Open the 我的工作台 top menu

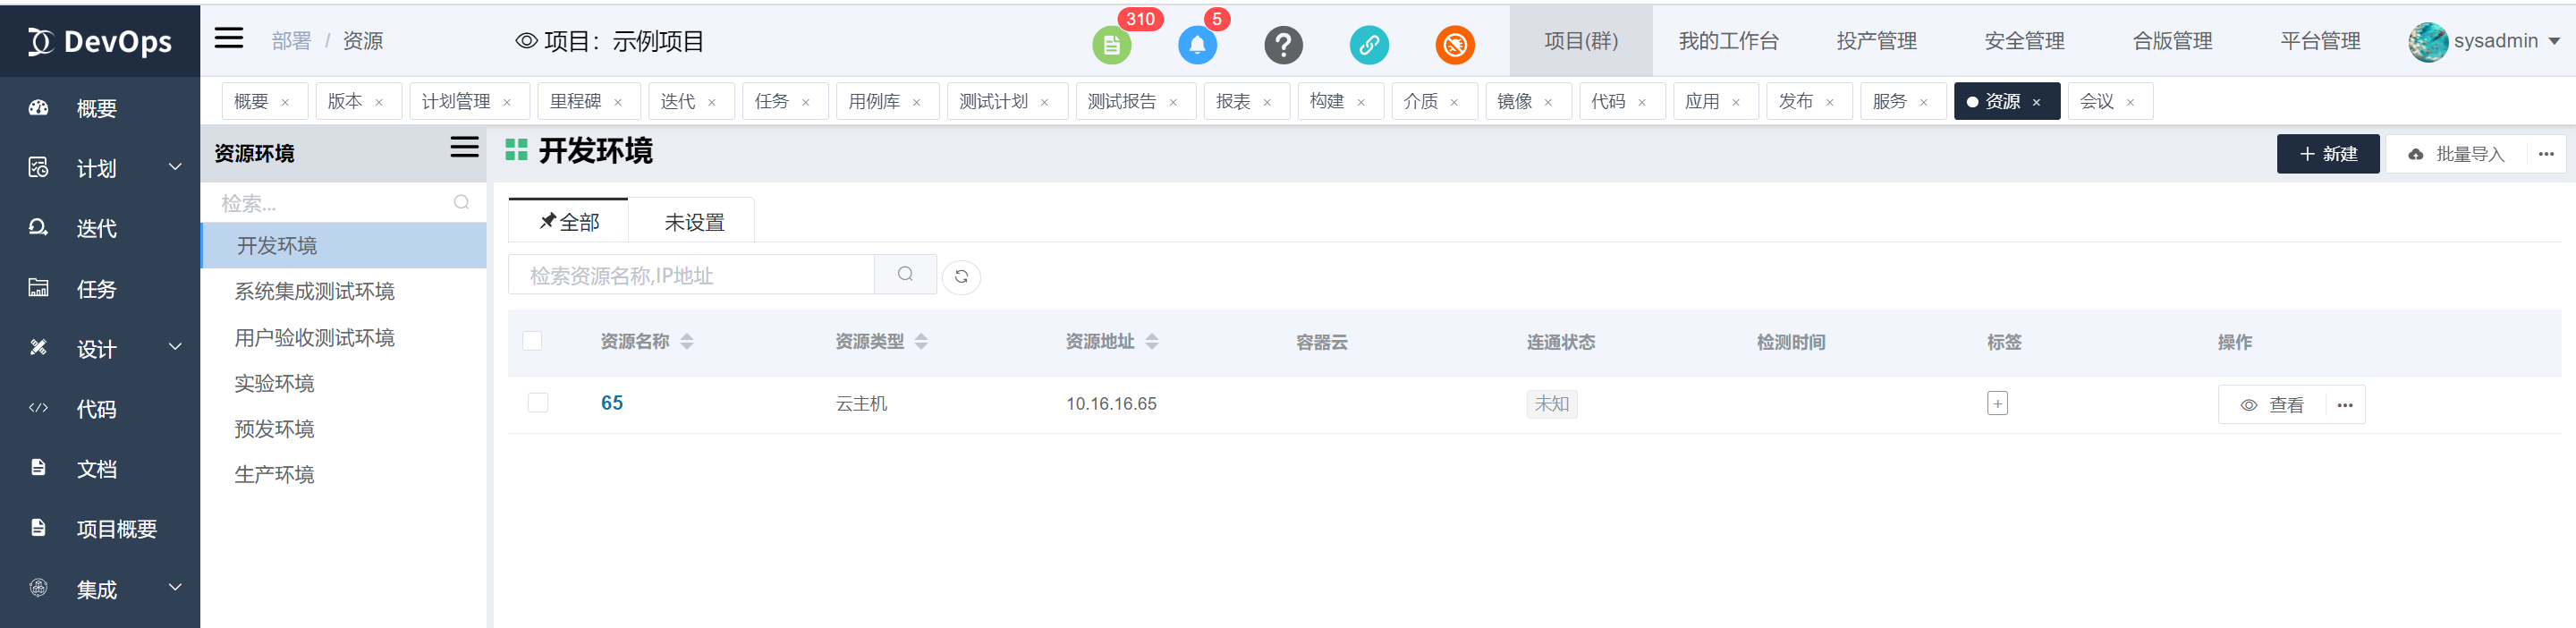pos(1727,41)
